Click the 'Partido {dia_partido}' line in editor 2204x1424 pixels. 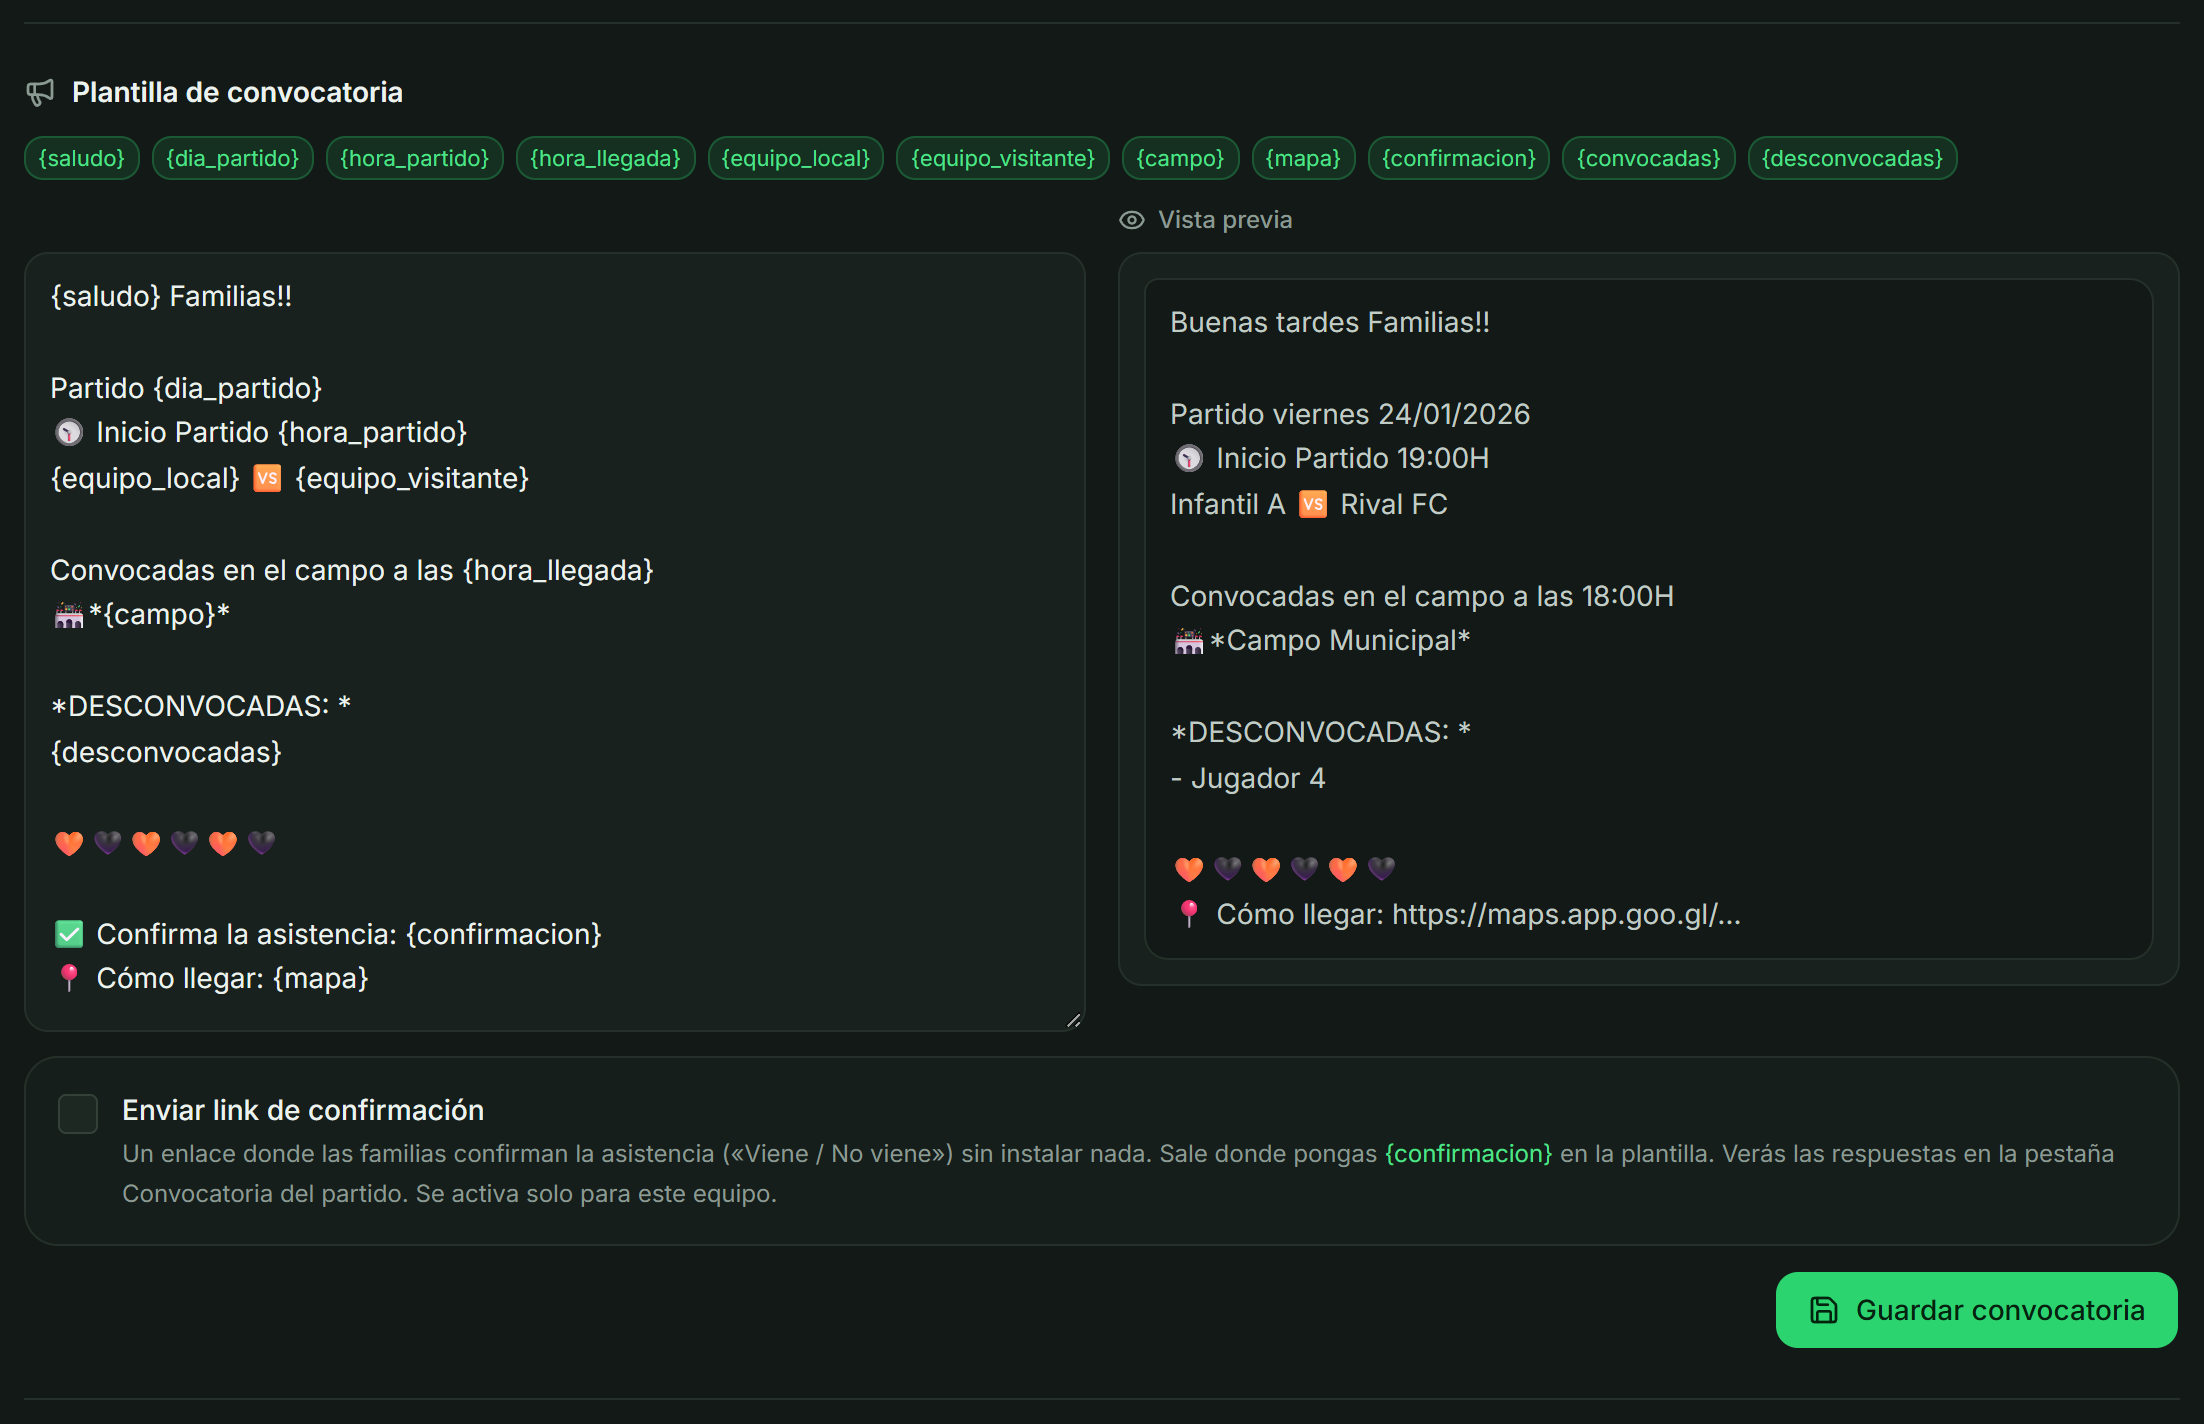[186, 388]
